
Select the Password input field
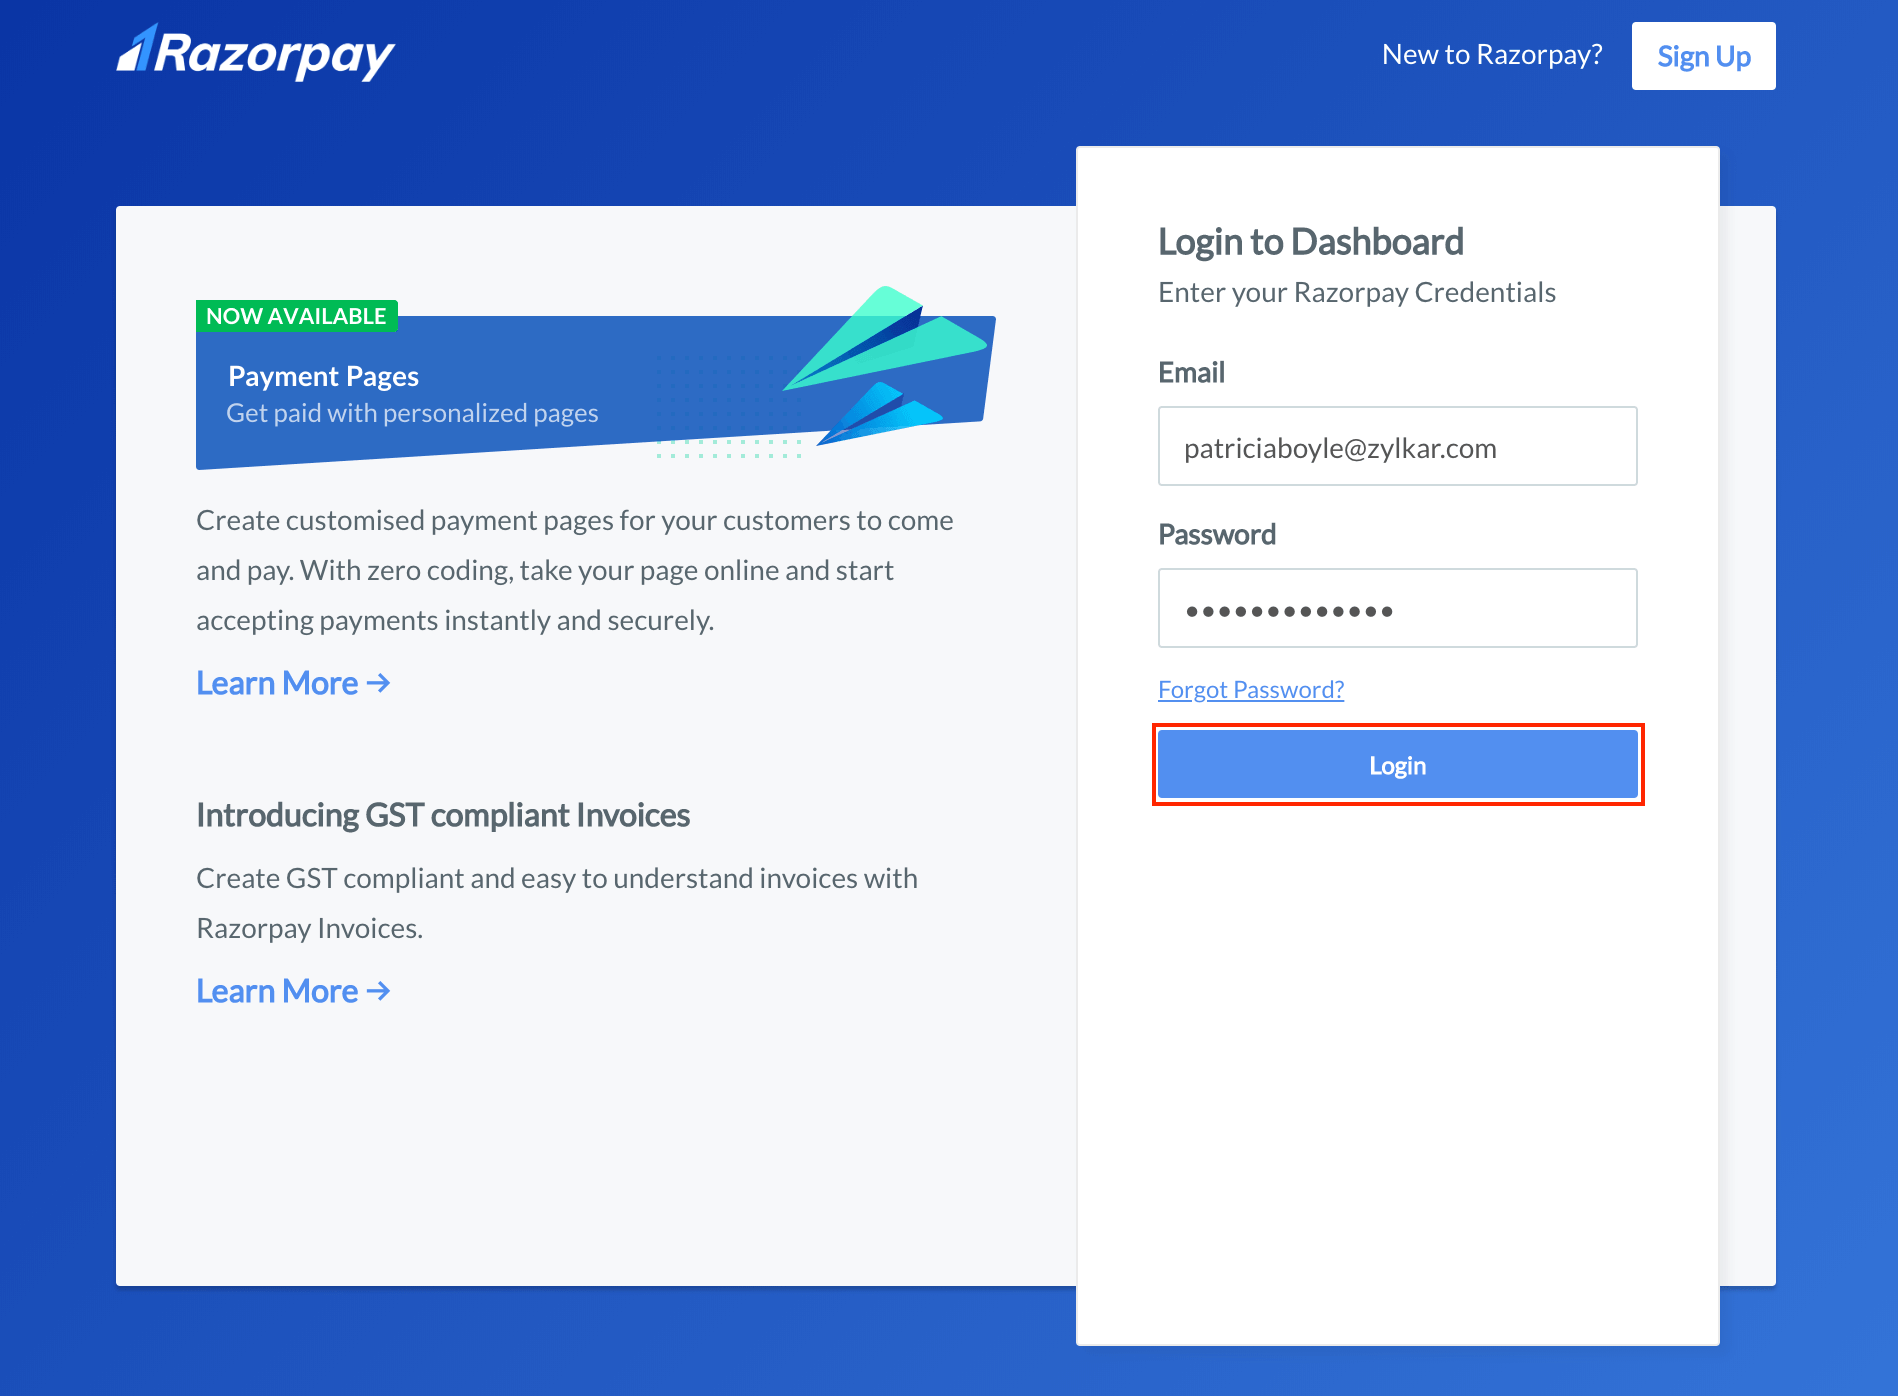click(x=1397, y=608)
